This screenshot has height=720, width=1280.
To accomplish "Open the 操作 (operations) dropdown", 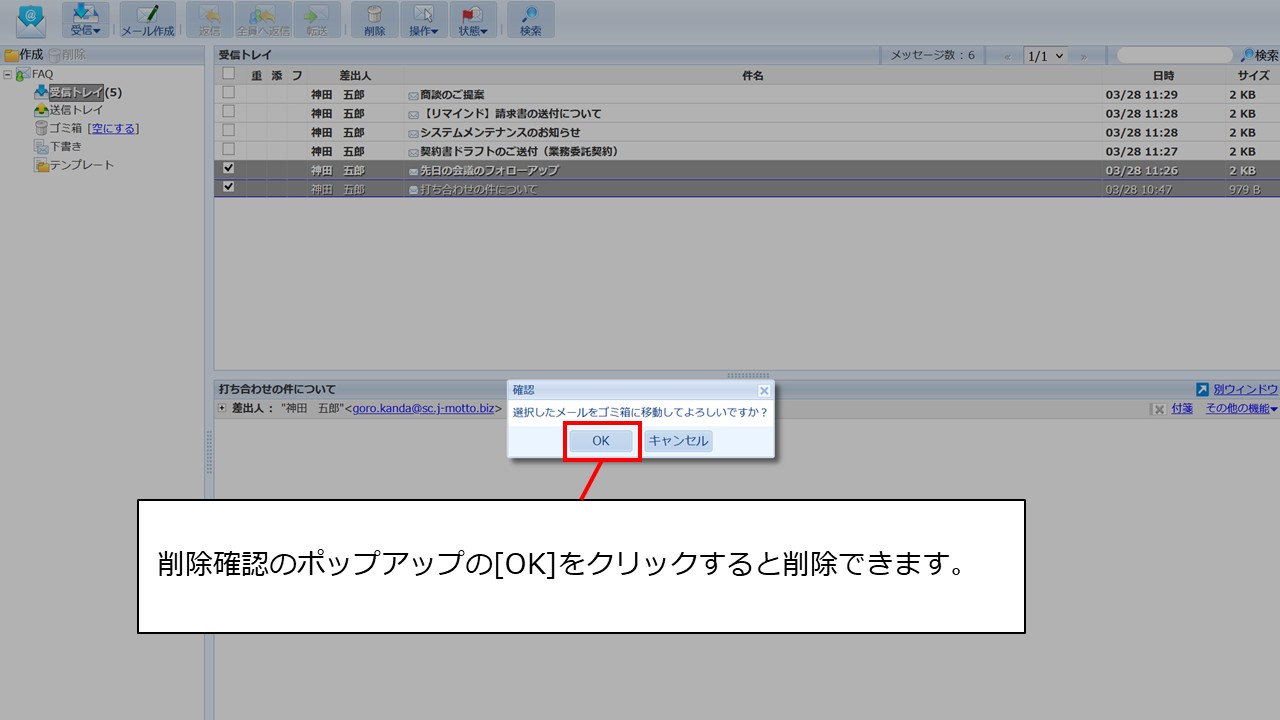I will (423, 19).
